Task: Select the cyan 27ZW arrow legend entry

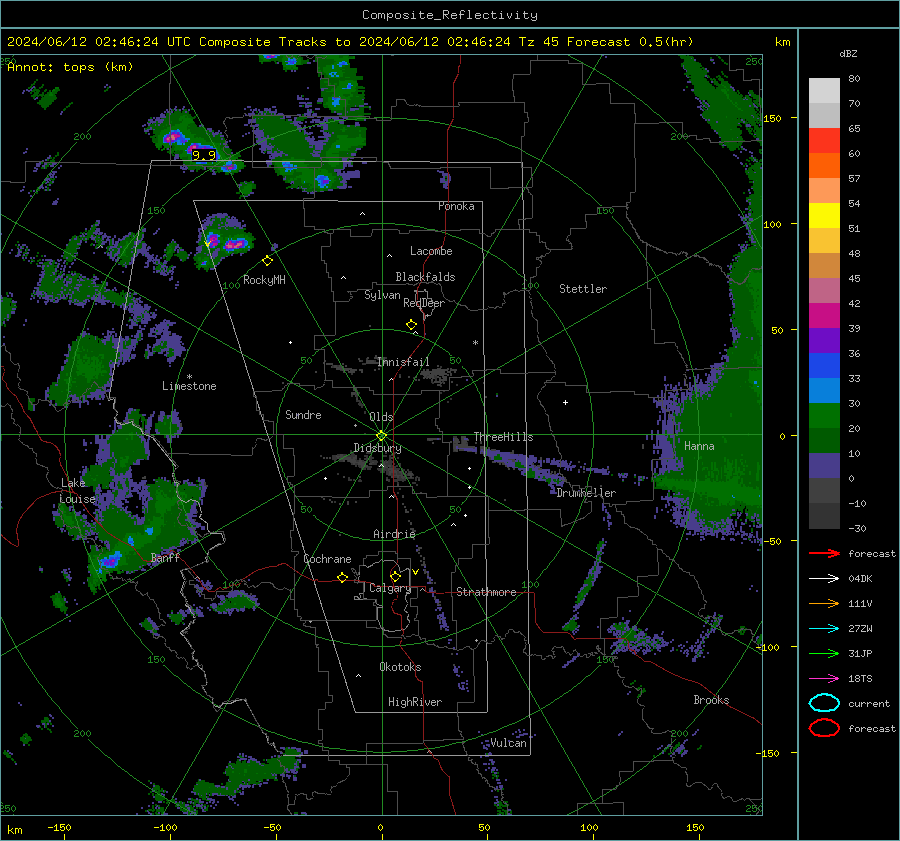Action: (824, 629)
